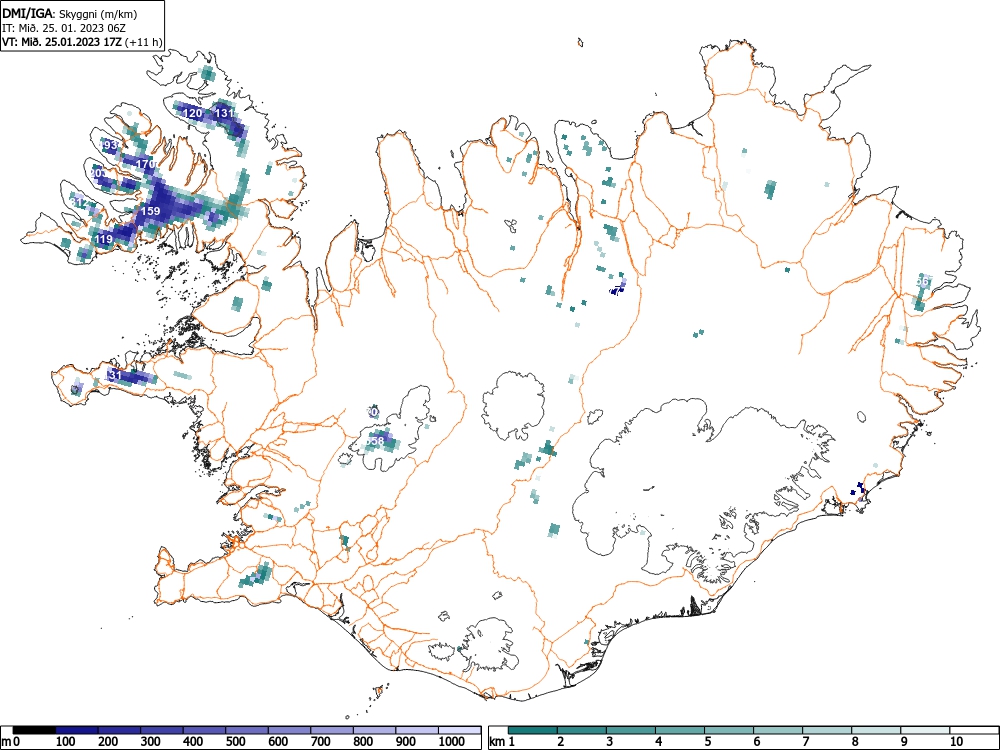1000x750 pixels.
Task: Click the 8–9 km palest legend segment
Action: click(876, 730)
